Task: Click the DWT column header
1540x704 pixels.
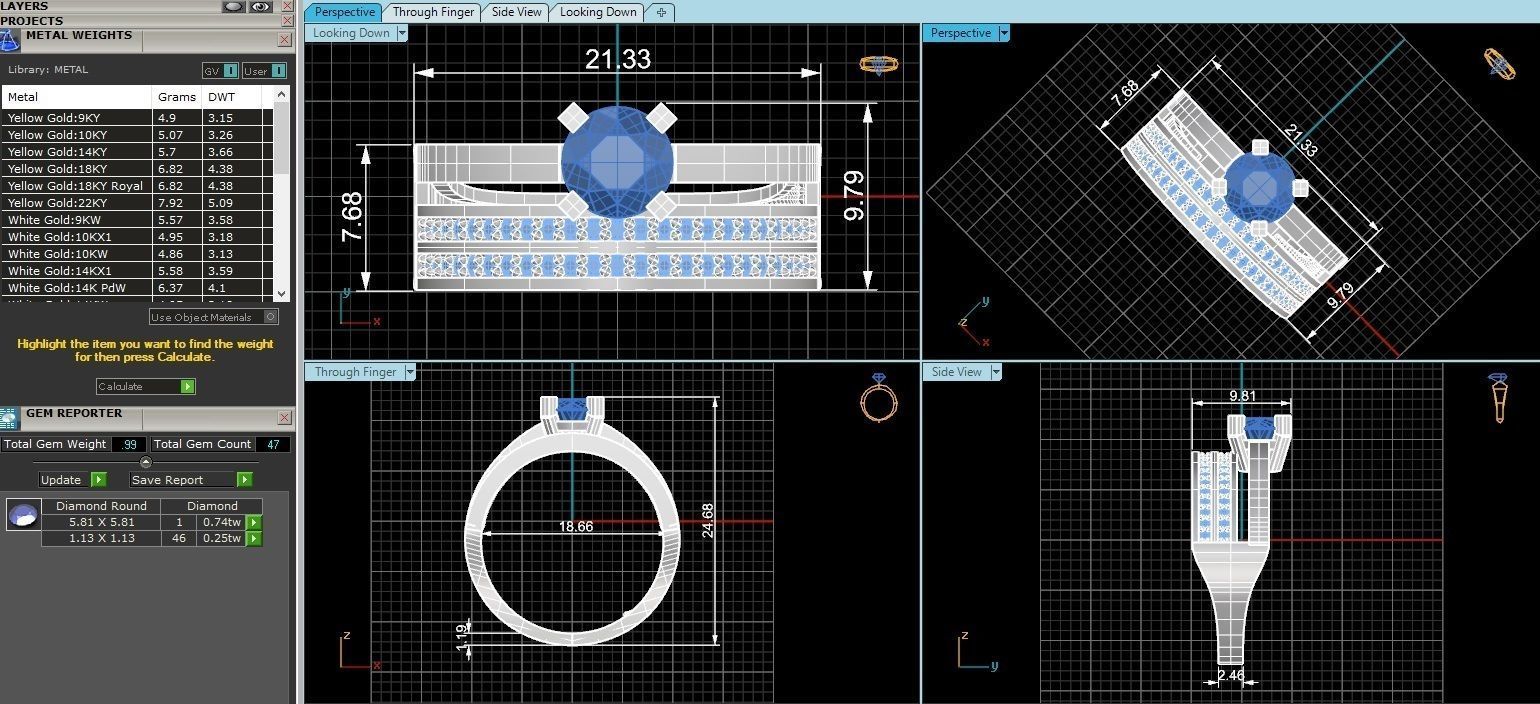Action: (232, 97)
